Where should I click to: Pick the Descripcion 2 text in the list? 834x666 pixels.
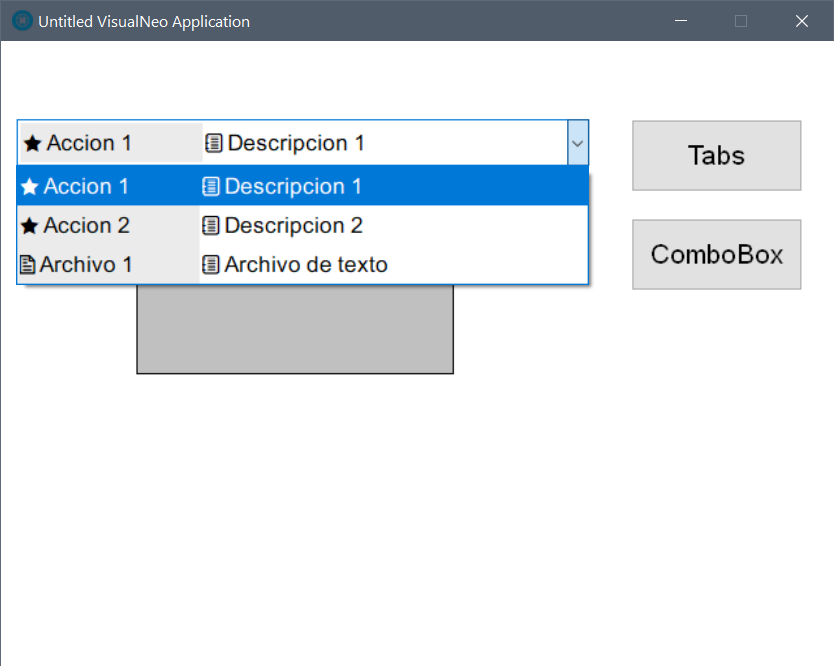coord(293,226)
